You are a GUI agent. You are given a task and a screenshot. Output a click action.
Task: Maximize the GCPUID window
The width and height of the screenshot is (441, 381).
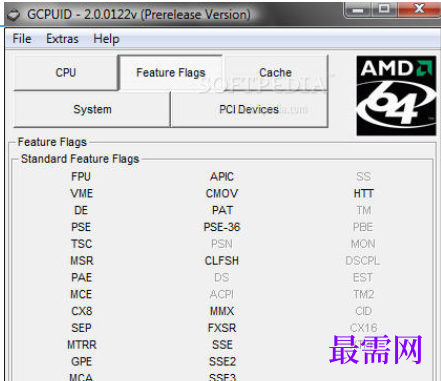[384, 9]
